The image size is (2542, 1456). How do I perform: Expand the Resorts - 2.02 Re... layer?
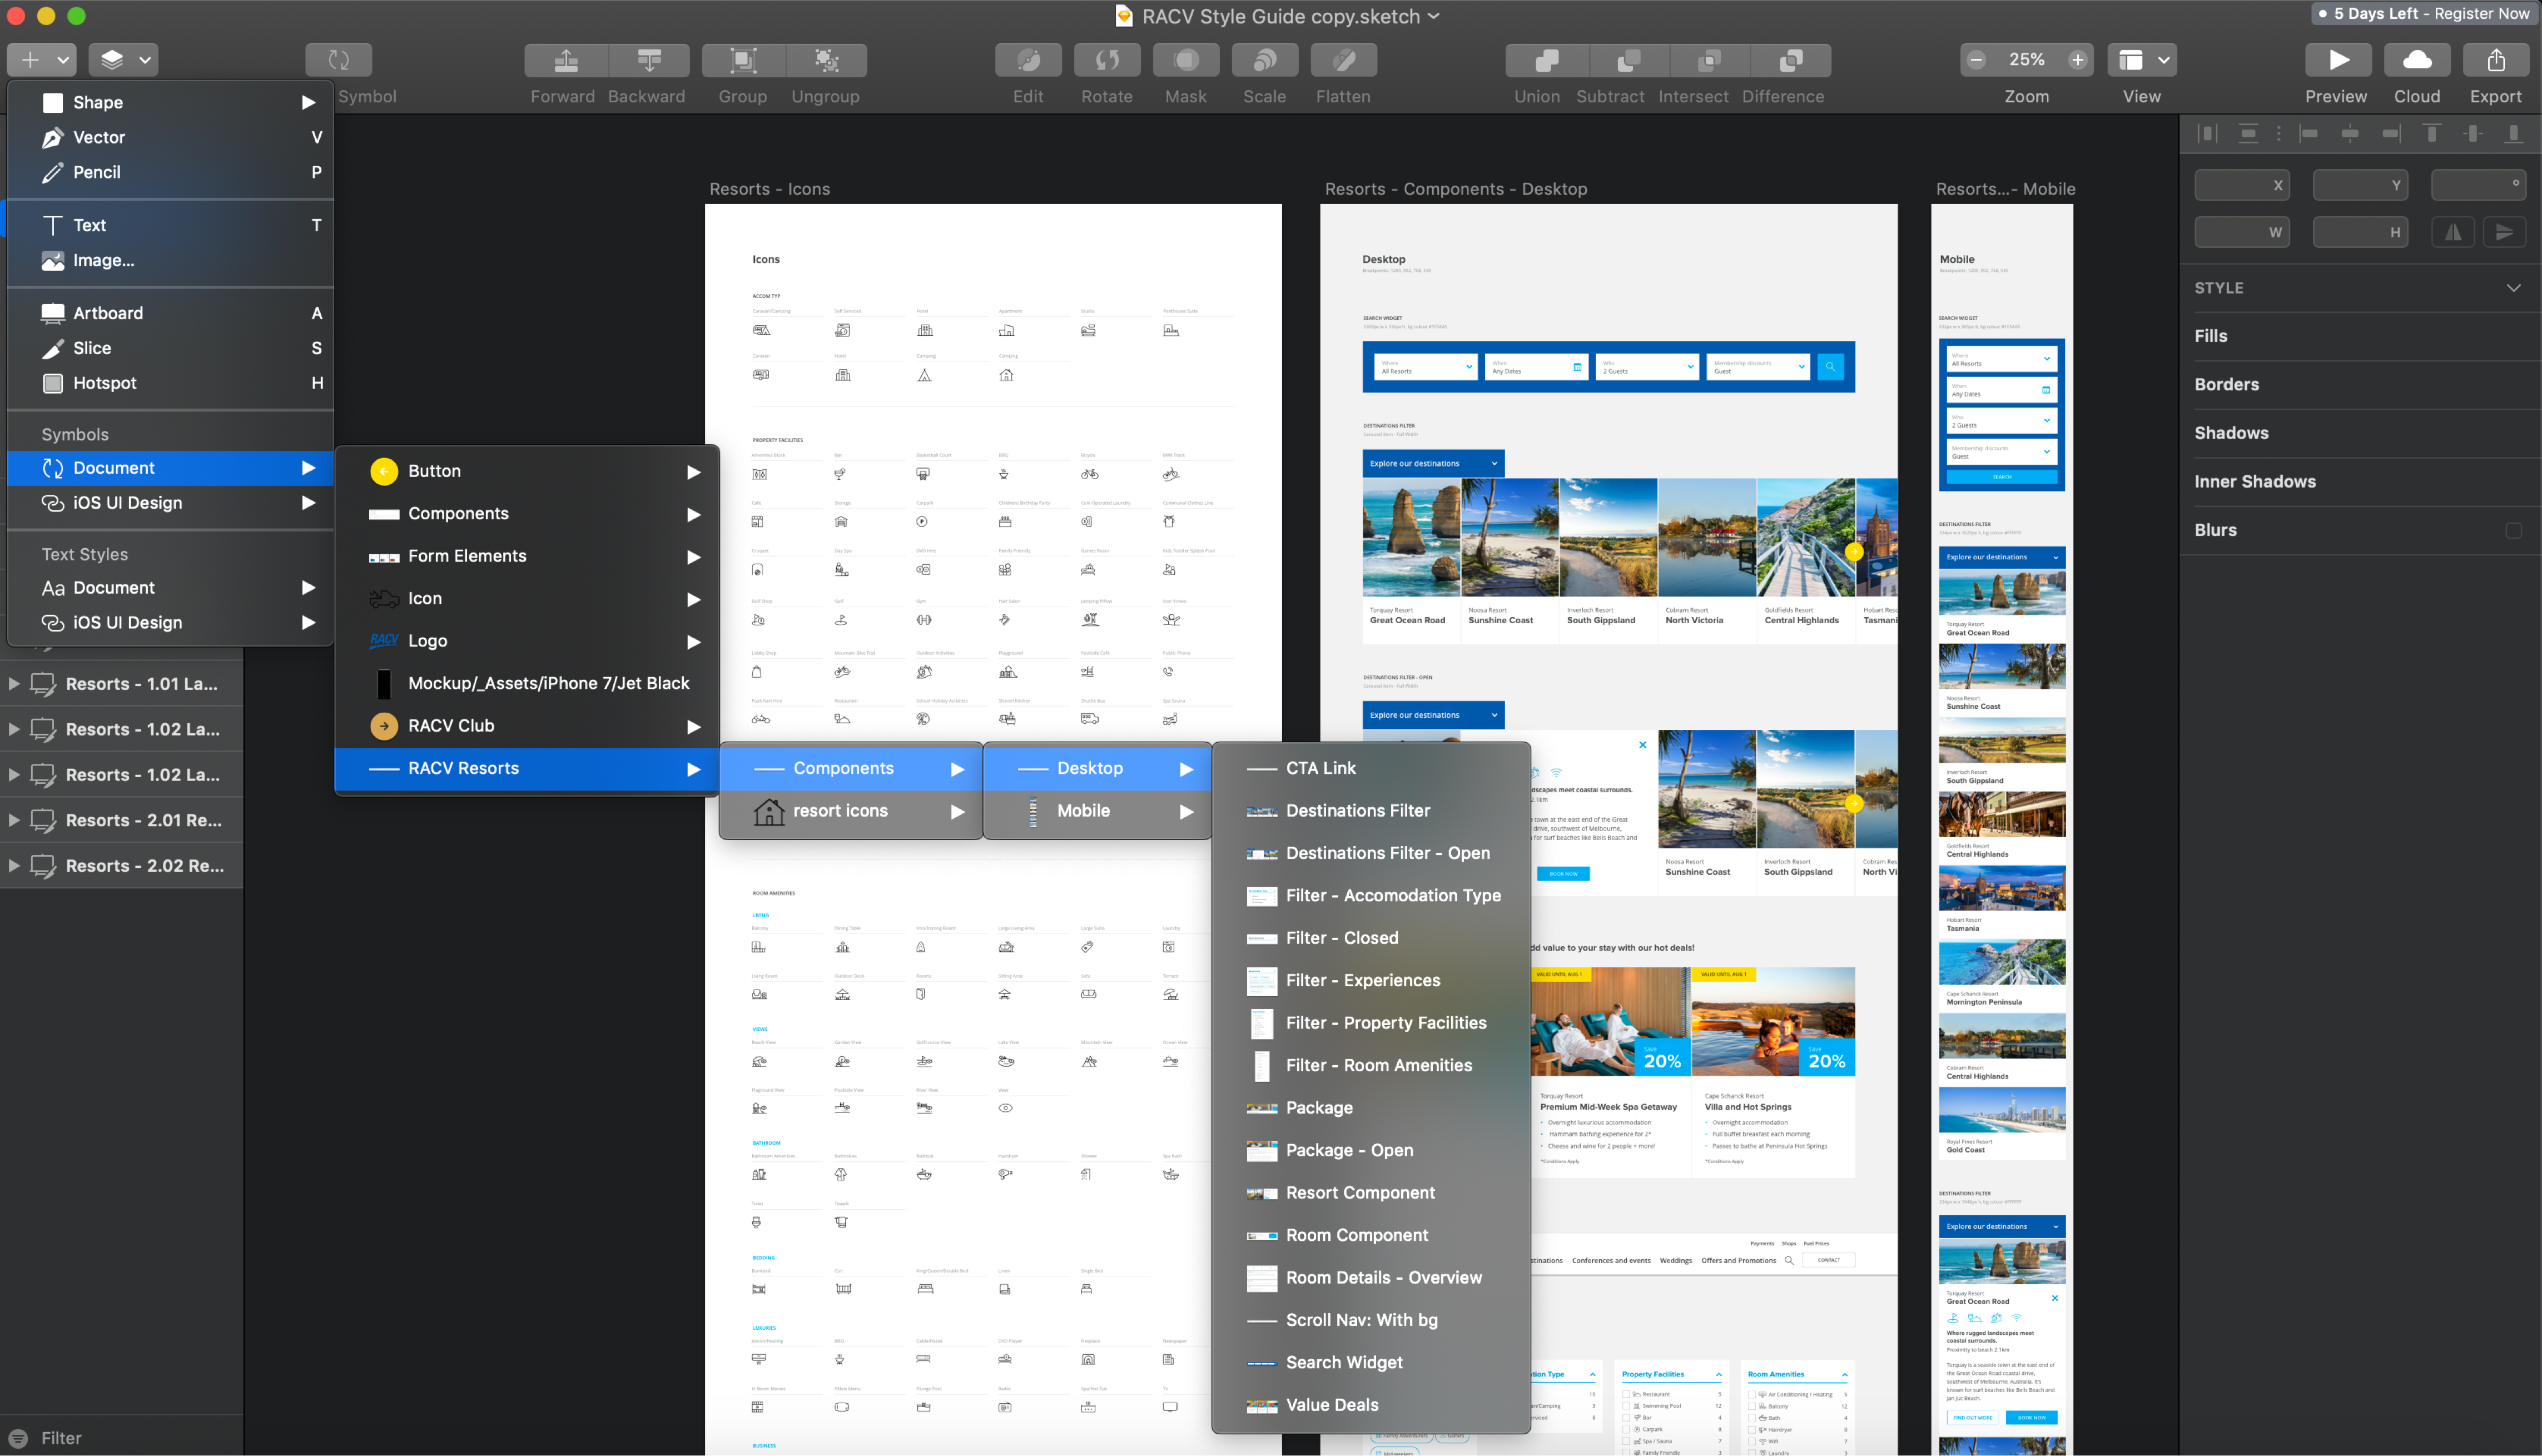coord(14,865)
